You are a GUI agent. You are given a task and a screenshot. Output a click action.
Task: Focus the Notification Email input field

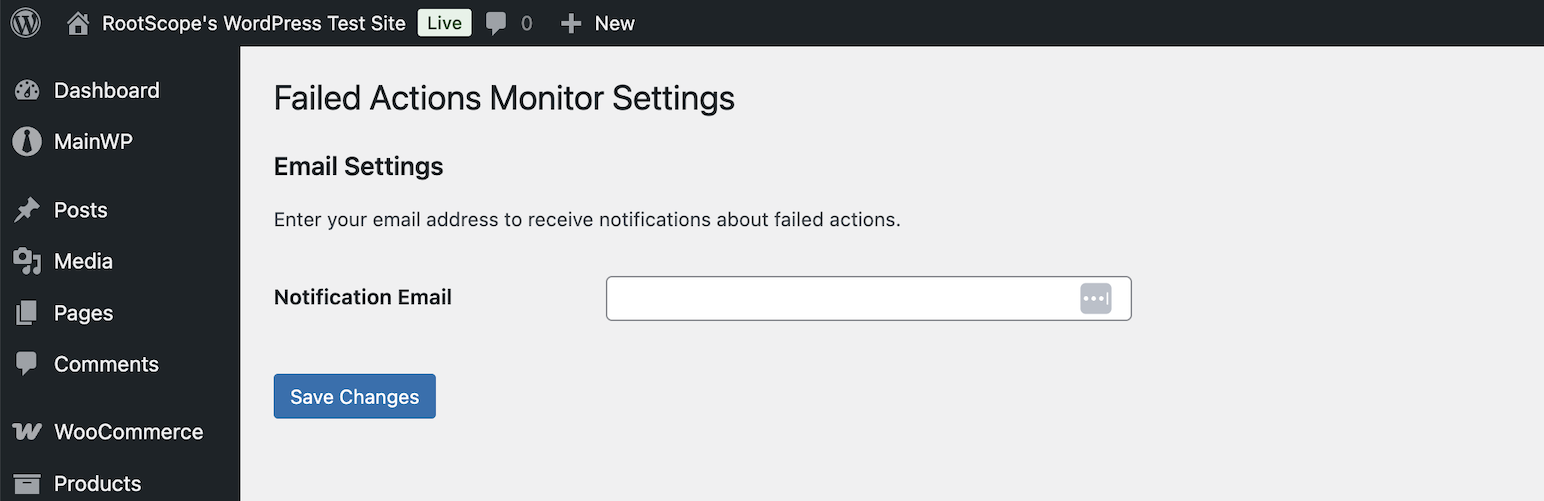tap(840, 298)
